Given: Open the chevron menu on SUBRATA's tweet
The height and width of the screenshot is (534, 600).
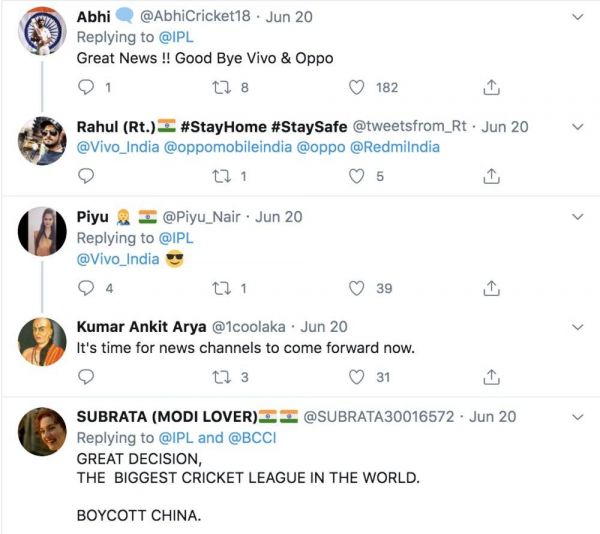Looking at the screenshot, I should coord(577,416).
